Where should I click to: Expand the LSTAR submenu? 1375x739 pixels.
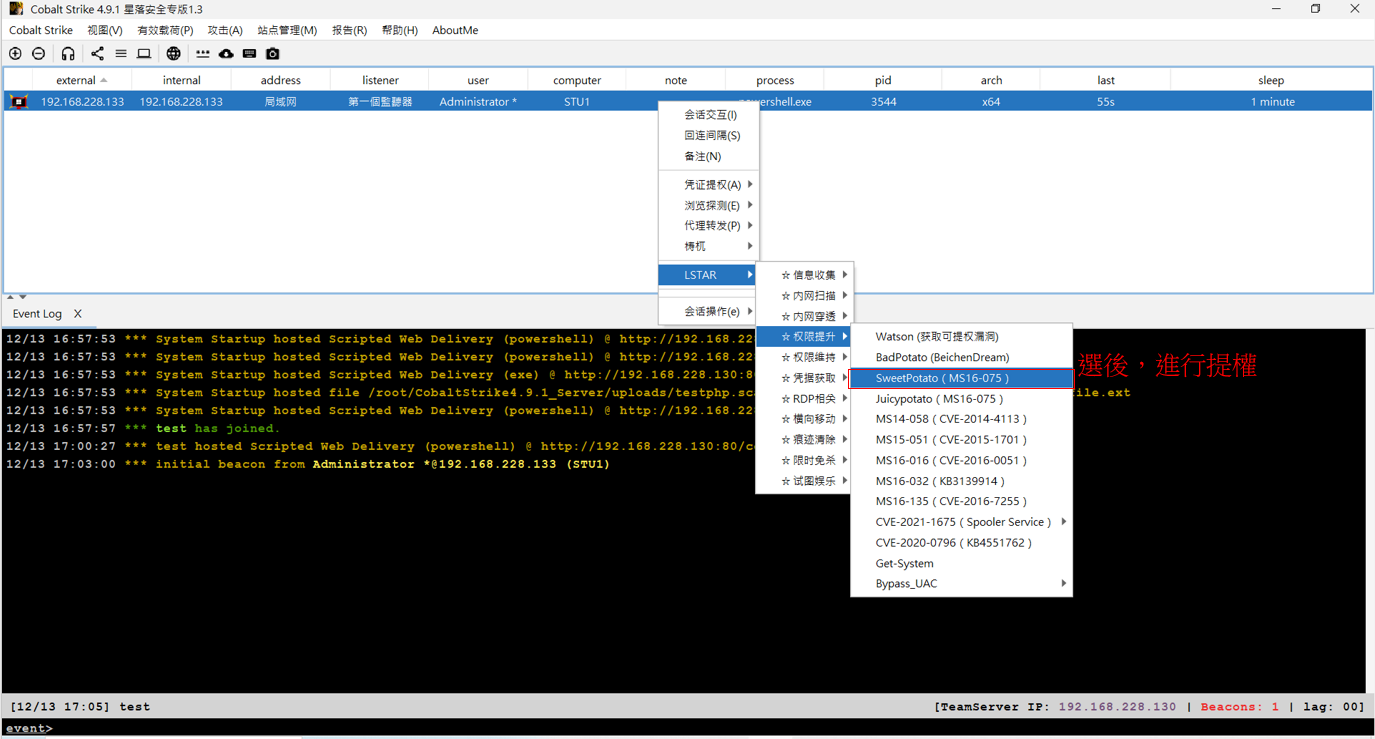(x=709, y=275)
